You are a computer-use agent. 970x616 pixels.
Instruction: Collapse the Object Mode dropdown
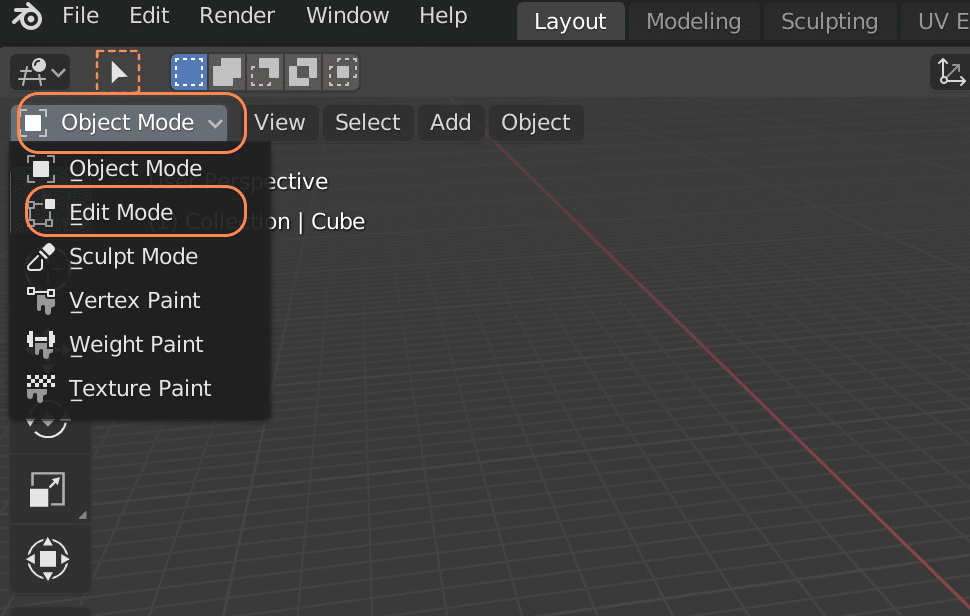[x=120, y=122]
